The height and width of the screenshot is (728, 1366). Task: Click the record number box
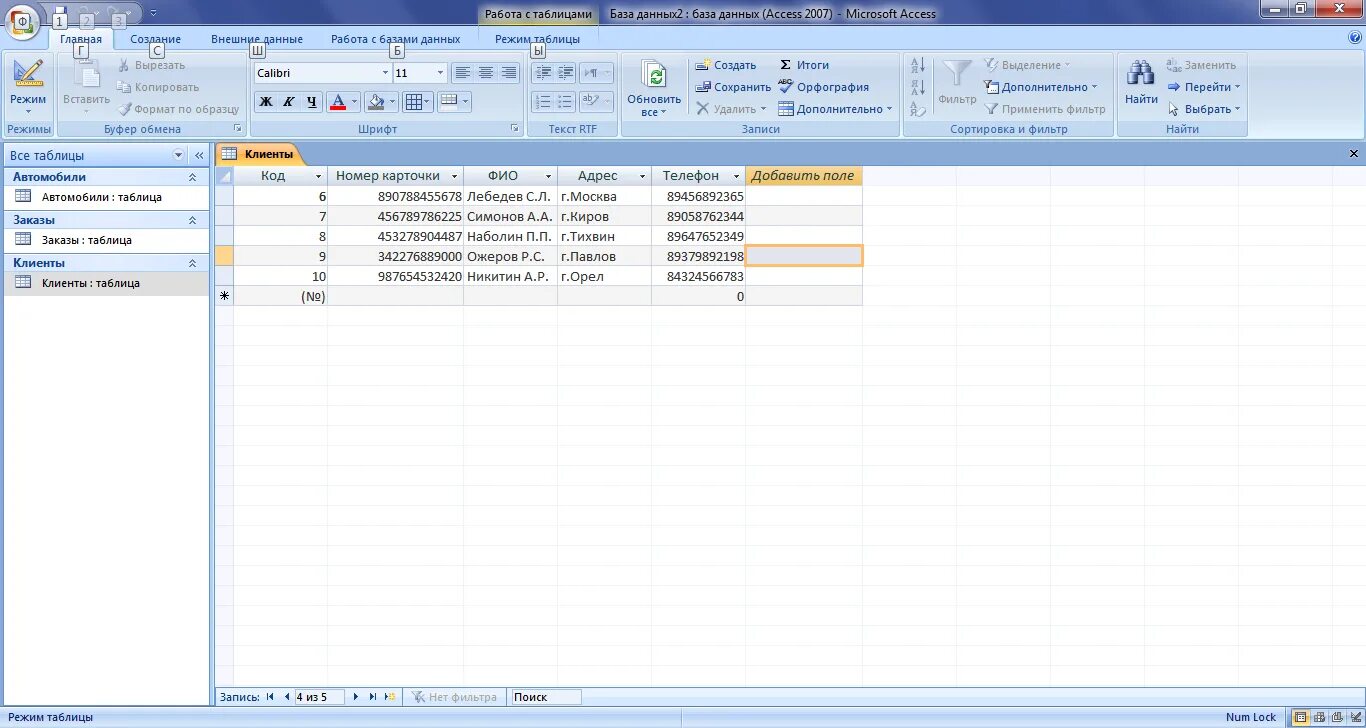pyautogui.click(x=318, y=697)
